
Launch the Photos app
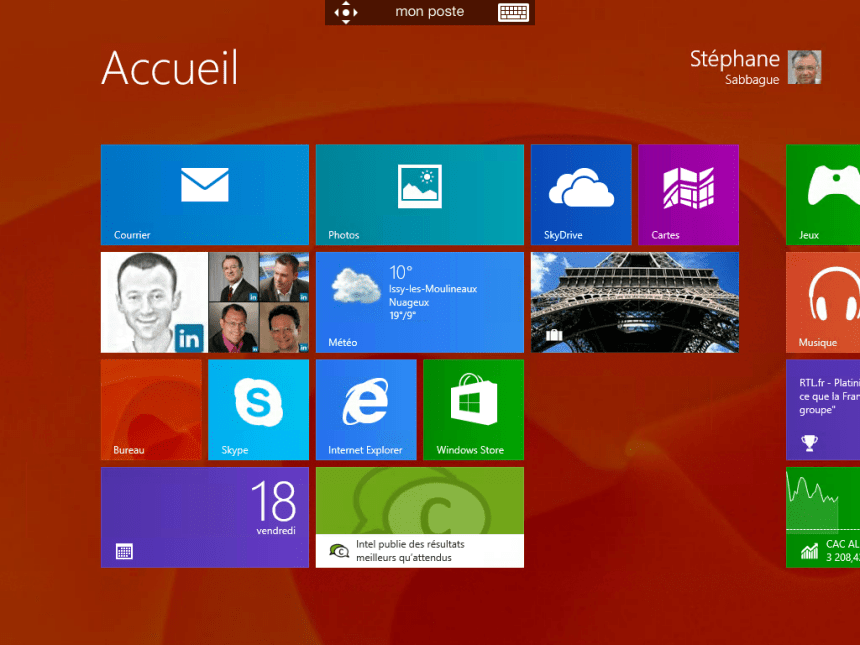(419, 194)
